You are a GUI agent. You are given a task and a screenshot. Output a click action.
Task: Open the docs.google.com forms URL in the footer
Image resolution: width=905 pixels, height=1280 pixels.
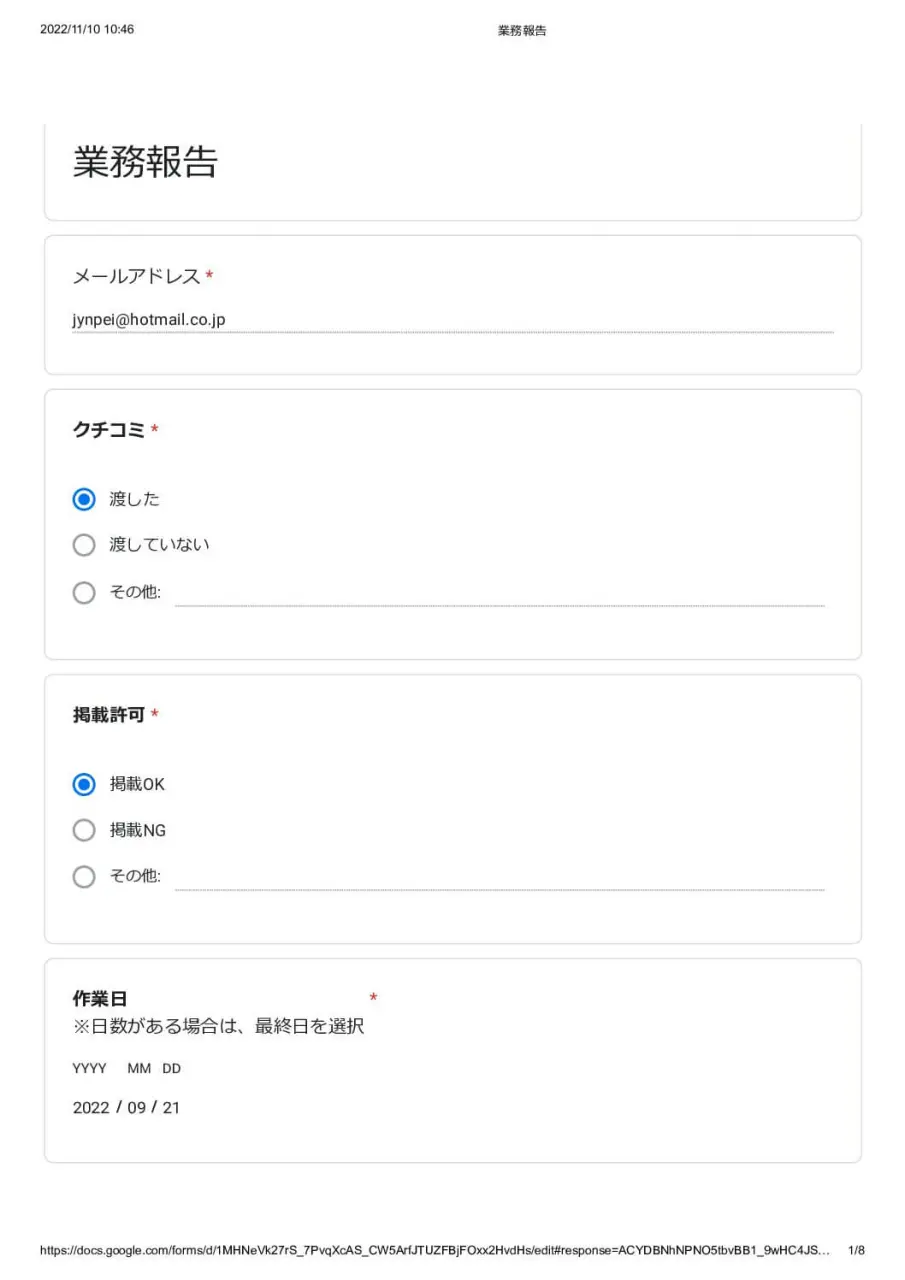[x=433, y=1250]
